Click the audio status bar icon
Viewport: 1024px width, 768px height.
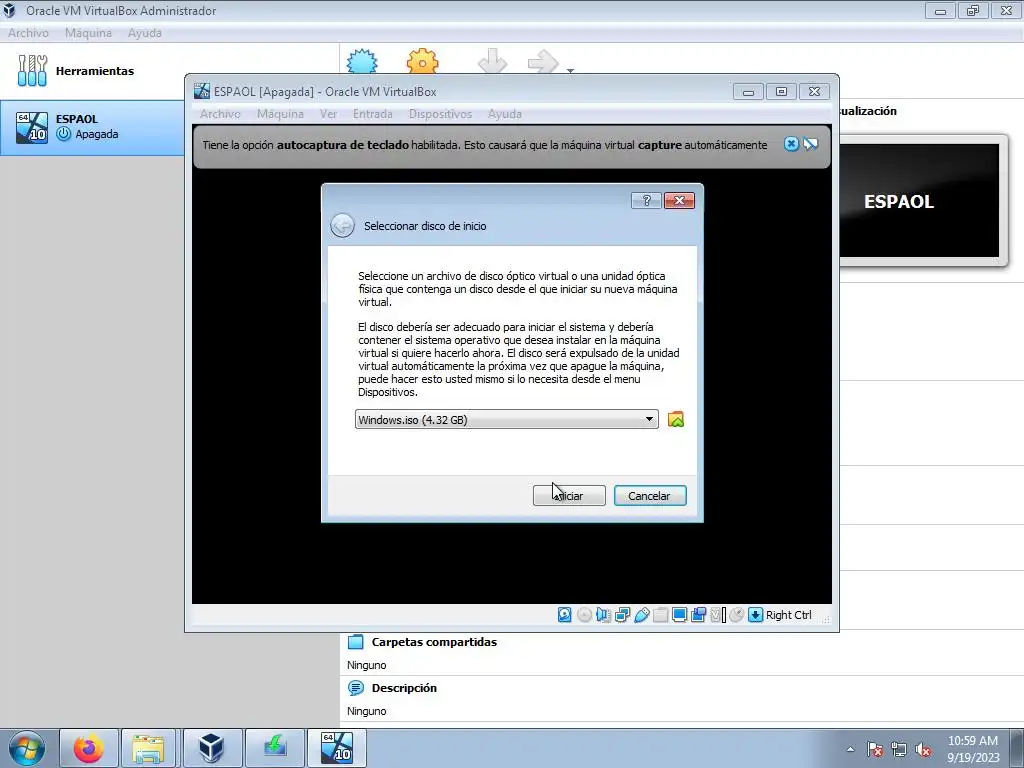coord(603,615)
